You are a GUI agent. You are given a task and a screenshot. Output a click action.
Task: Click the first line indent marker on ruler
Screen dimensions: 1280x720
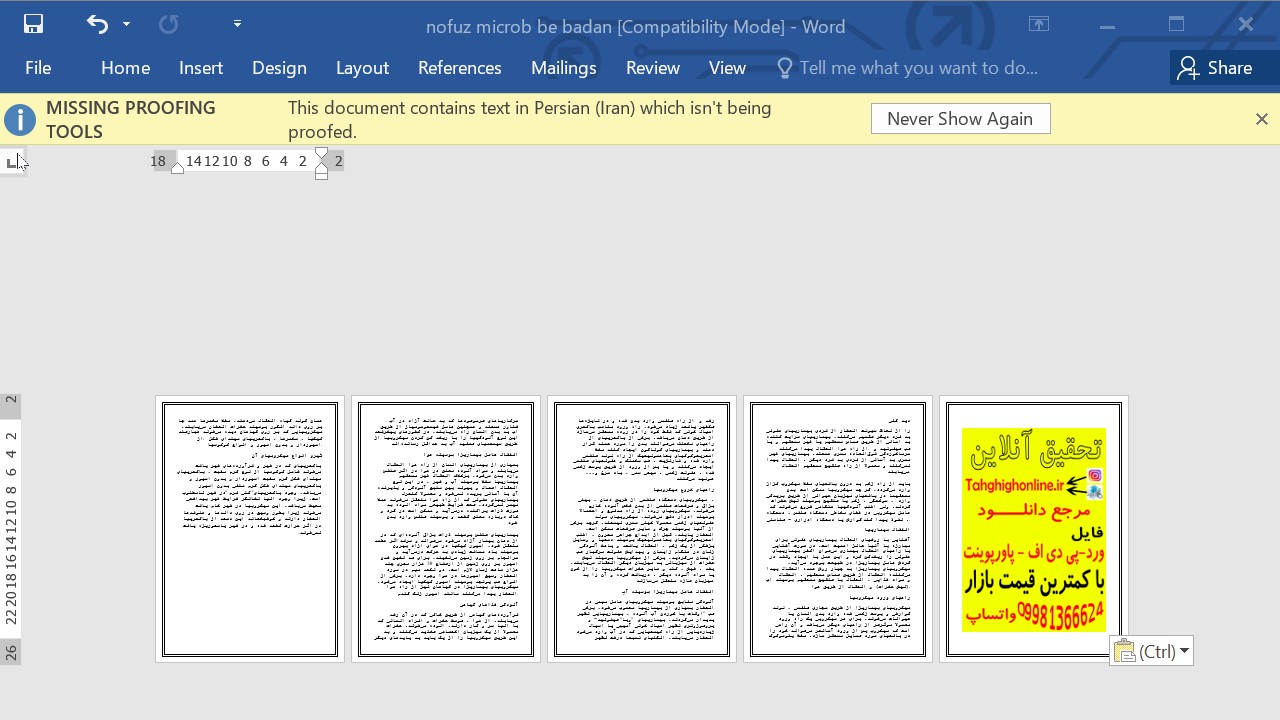[321, 154]
